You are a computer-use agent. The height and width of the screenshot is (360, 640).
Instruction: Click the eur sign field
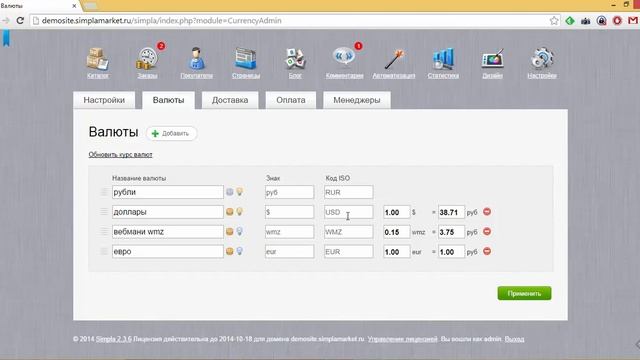[x=289, y=251]
